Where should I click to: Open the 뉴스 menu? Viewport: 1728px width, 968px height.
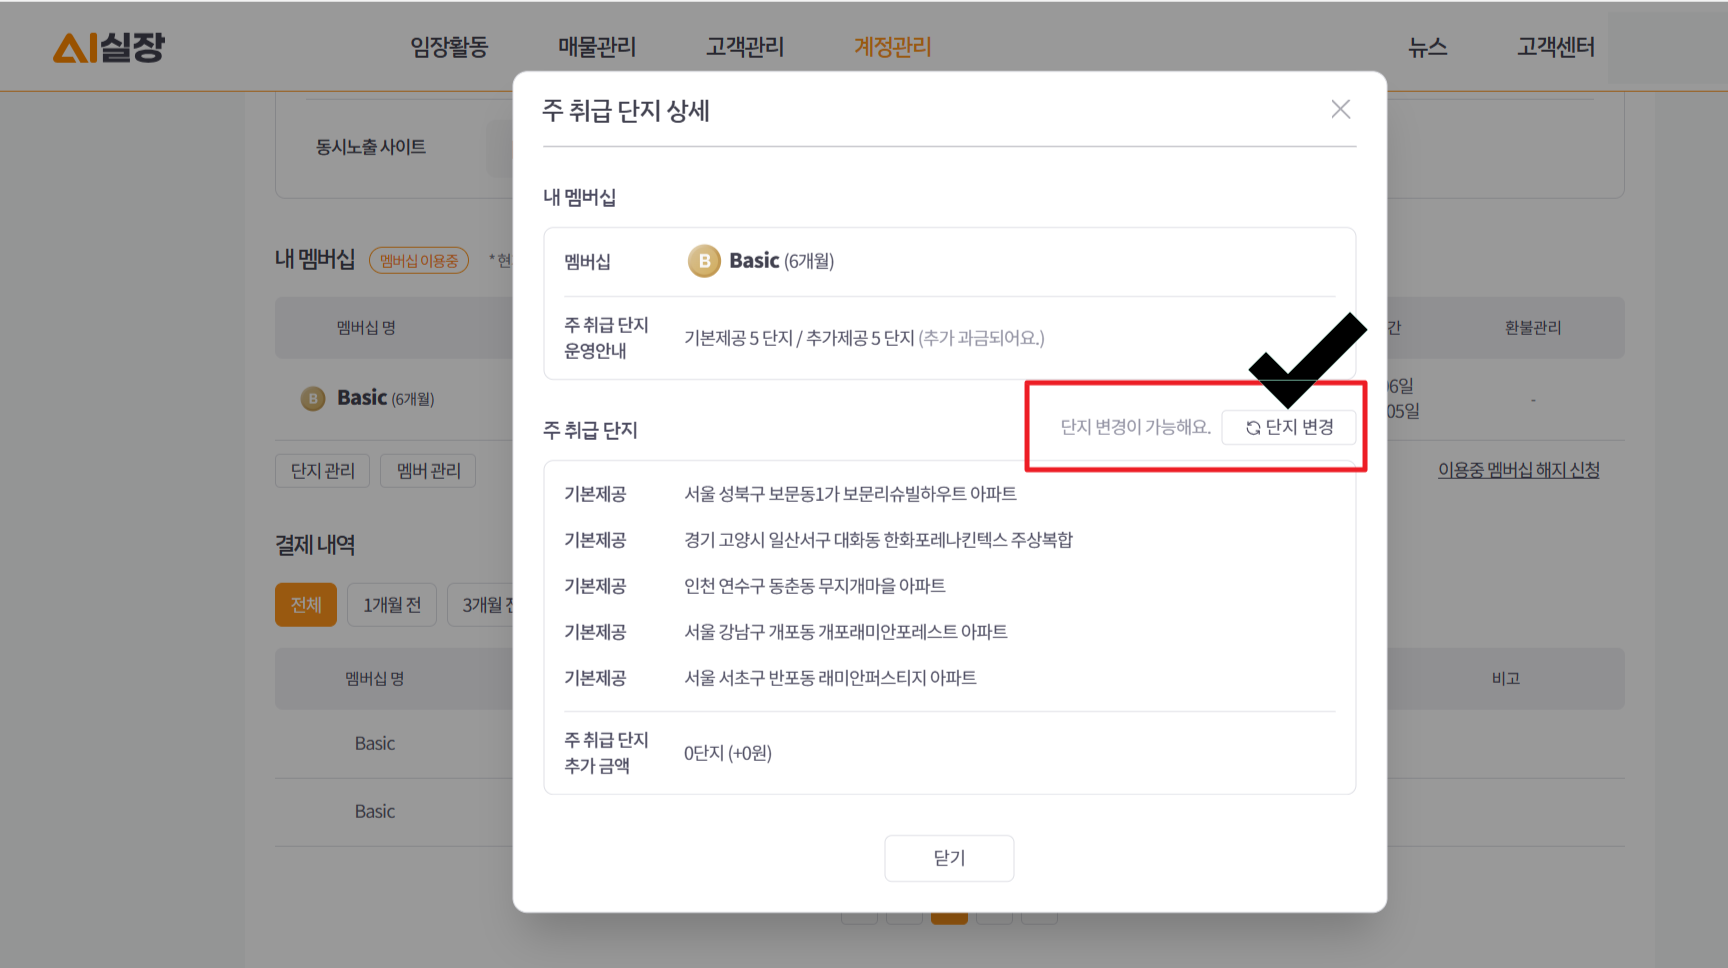[1428, 47]
